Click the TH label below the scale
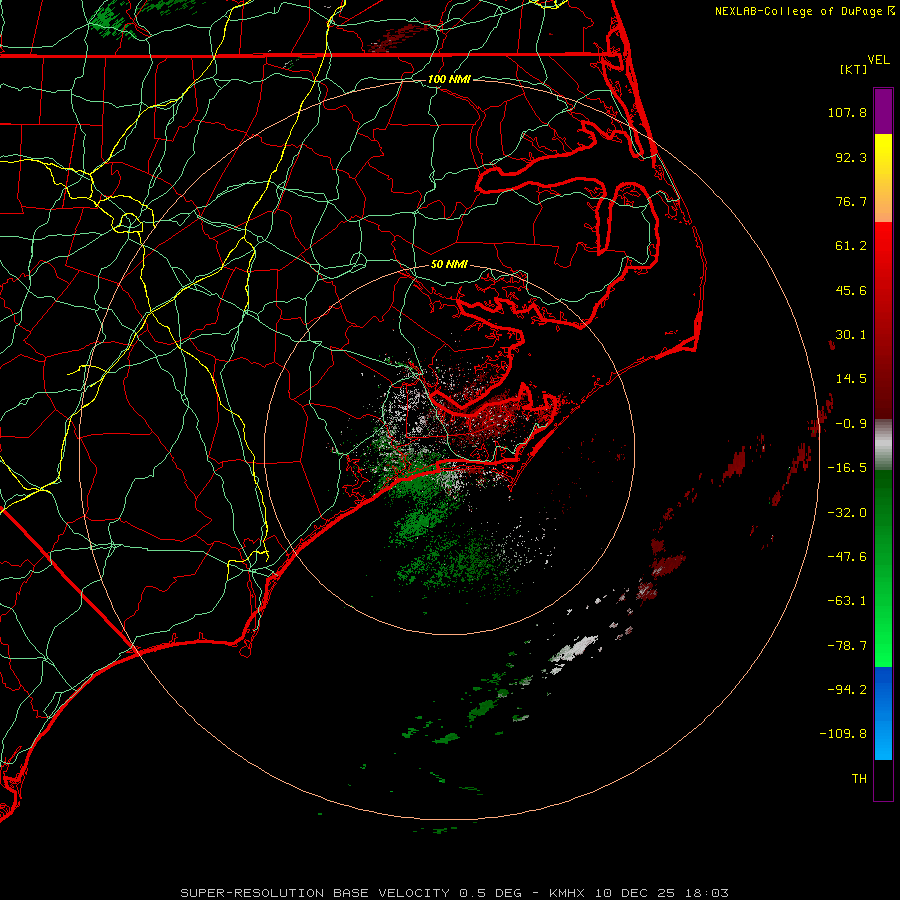The image size is (900, 900). click(859, 779)
